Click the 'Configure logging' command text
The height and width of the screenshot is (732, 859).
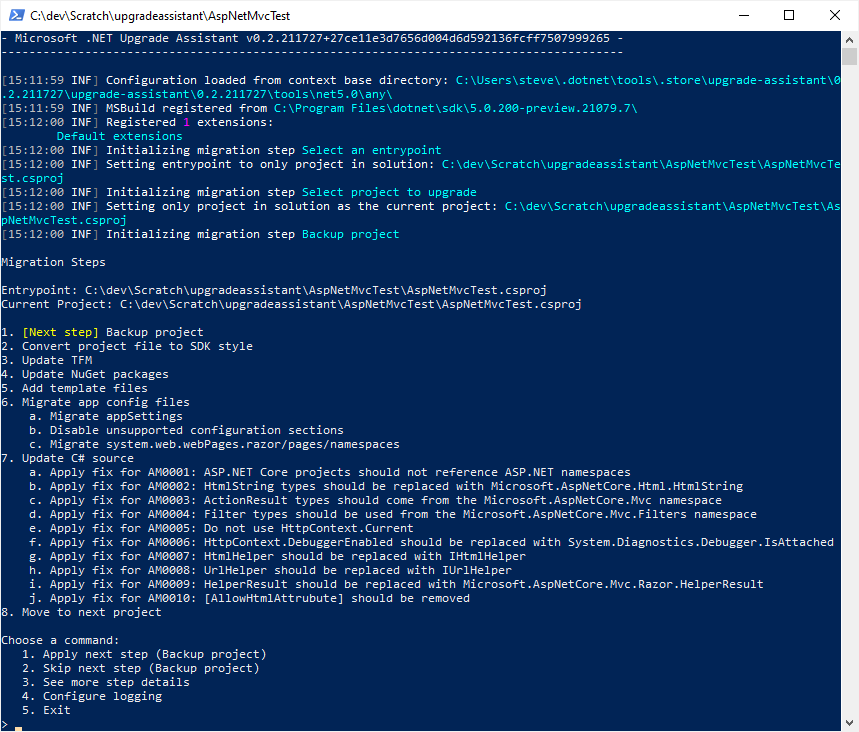pyautogui.click(x=102, y=696)
